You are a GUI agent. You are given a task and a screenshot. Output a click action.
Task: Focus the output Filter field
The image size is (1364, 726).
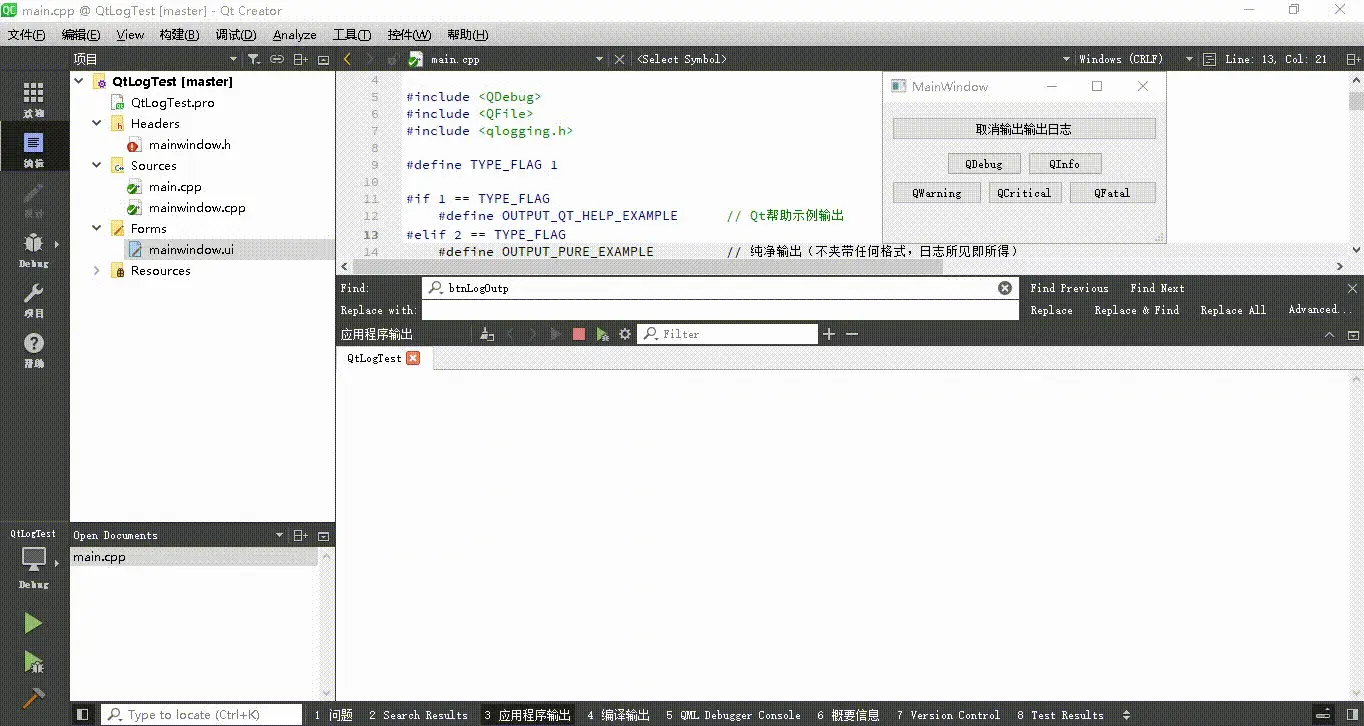(728, 334)
